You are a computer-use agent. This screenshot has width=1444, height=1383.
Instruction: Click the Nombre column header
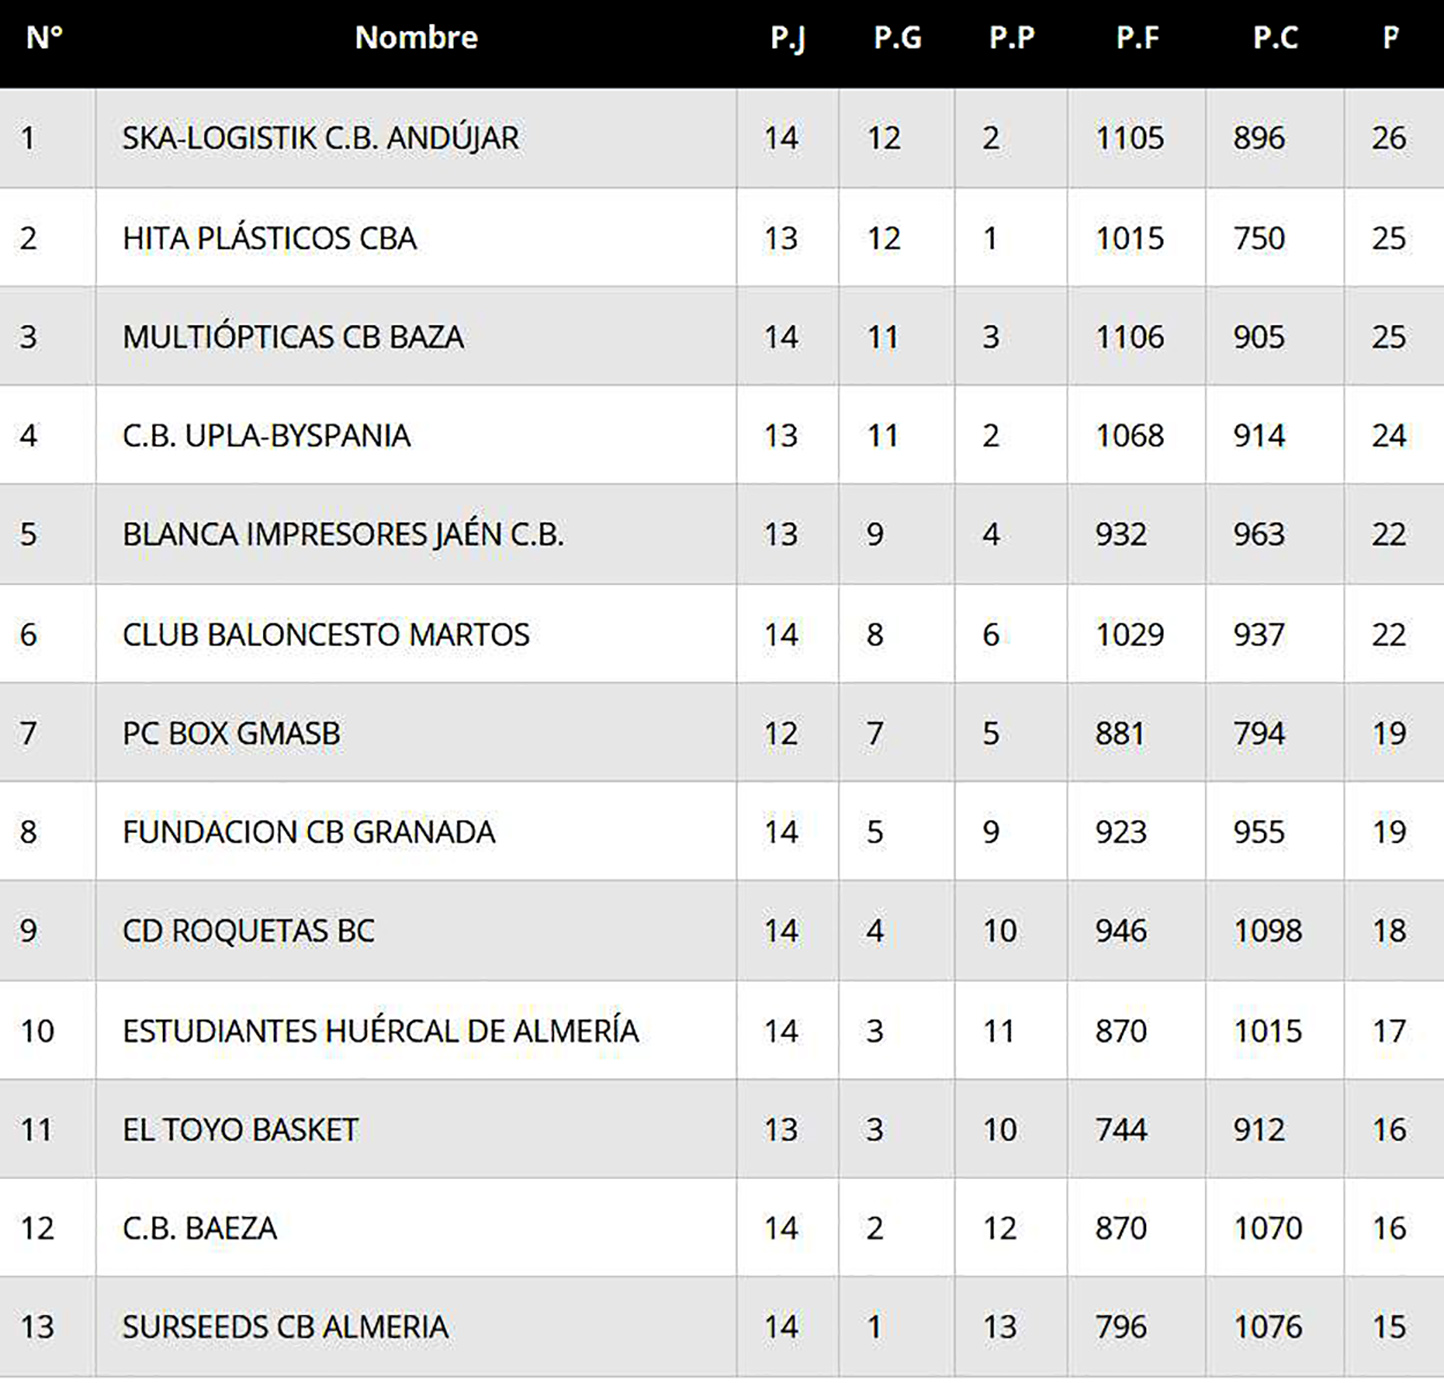click(416, 38)
